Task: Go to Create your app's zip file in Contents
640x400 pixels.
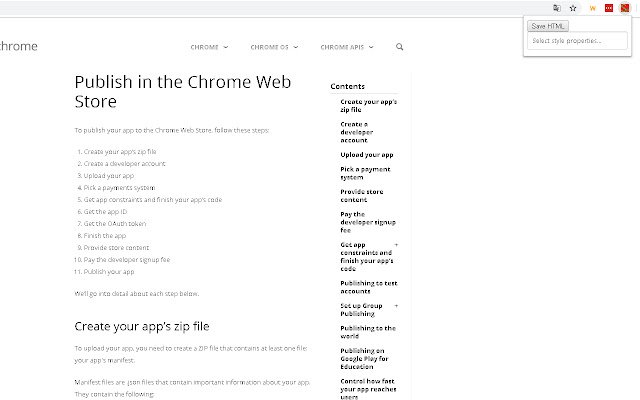Action: (369, 106)
